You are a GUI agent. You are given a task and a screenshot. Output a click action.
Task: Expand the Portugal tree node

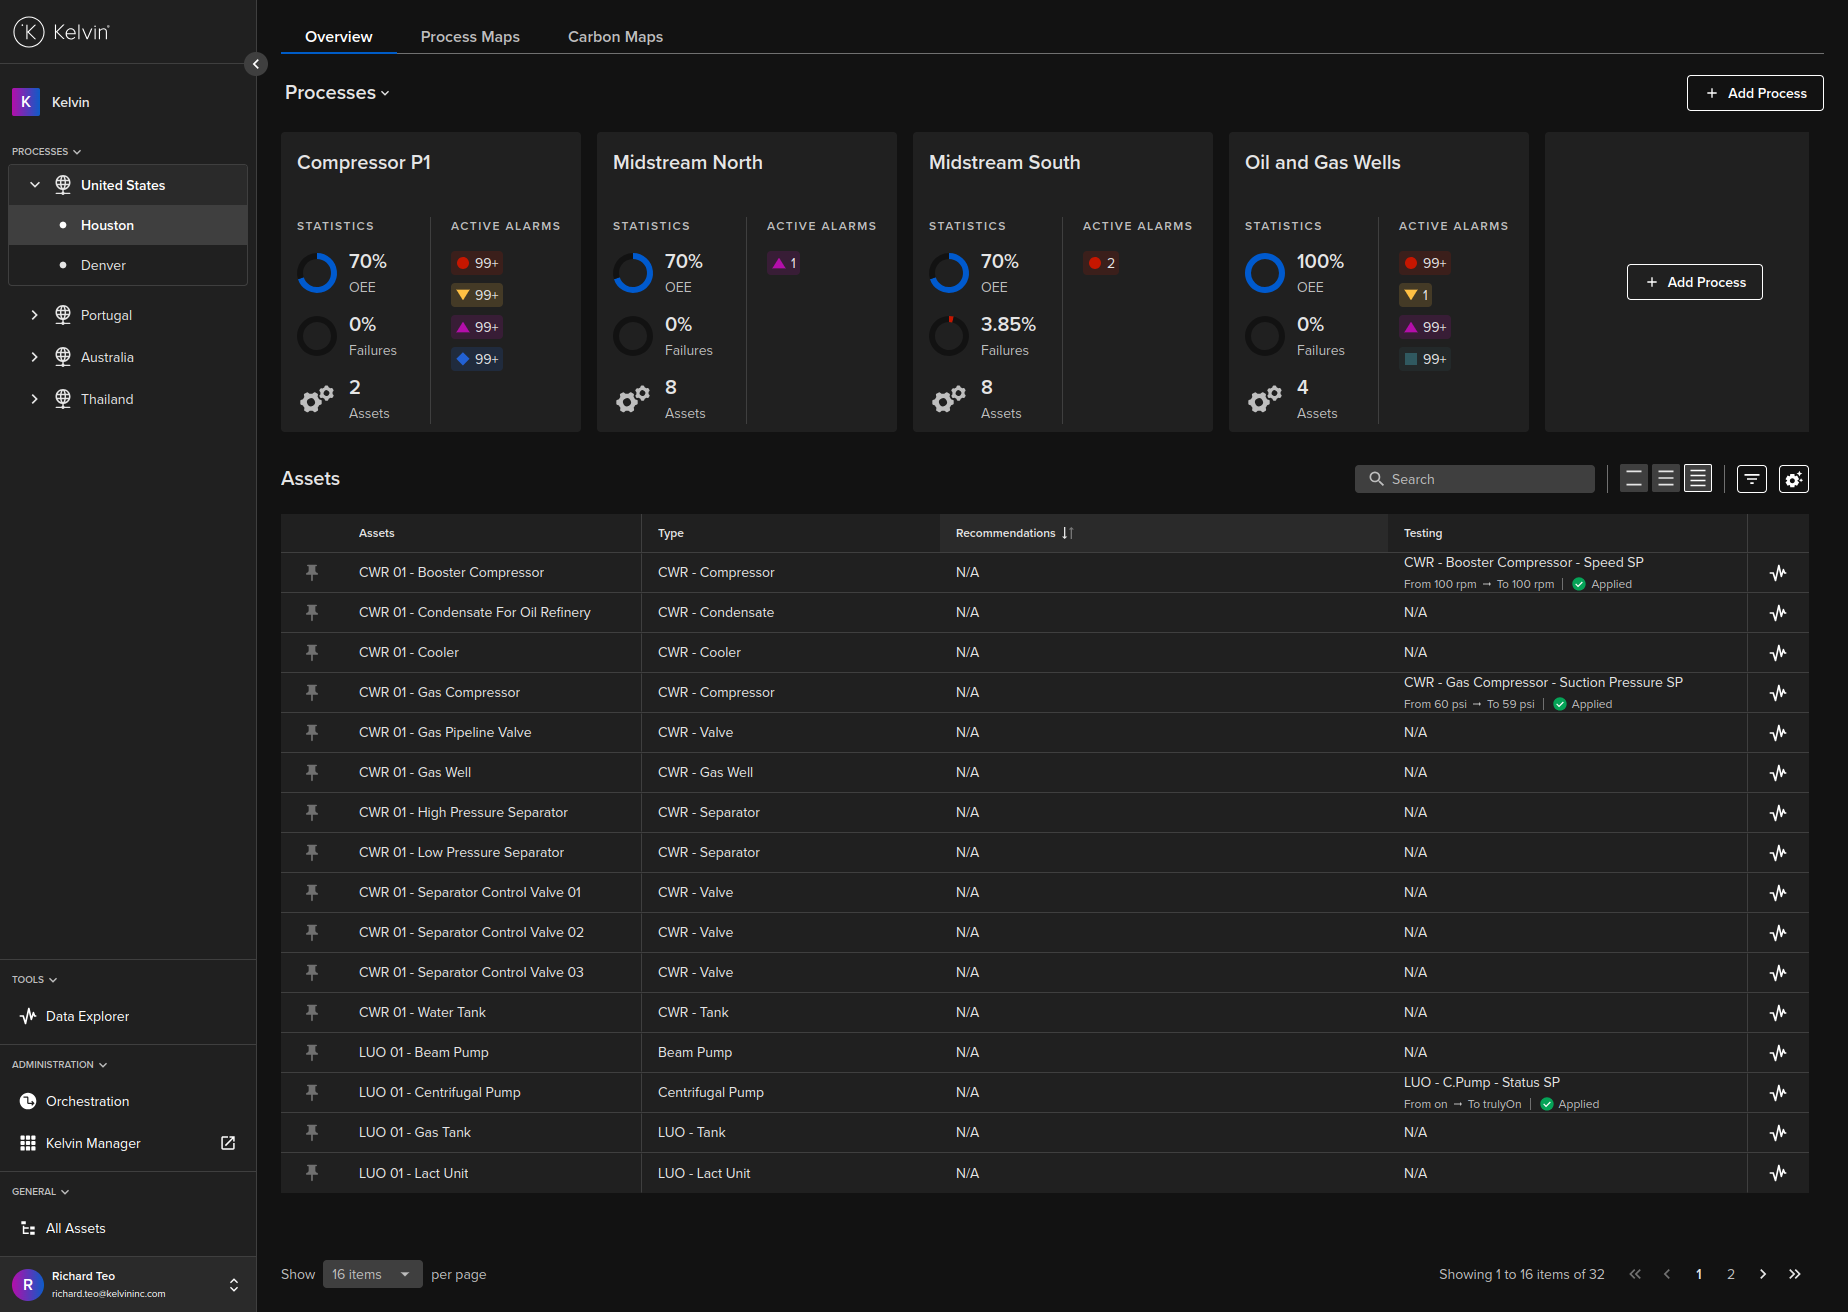click(35, 315)
